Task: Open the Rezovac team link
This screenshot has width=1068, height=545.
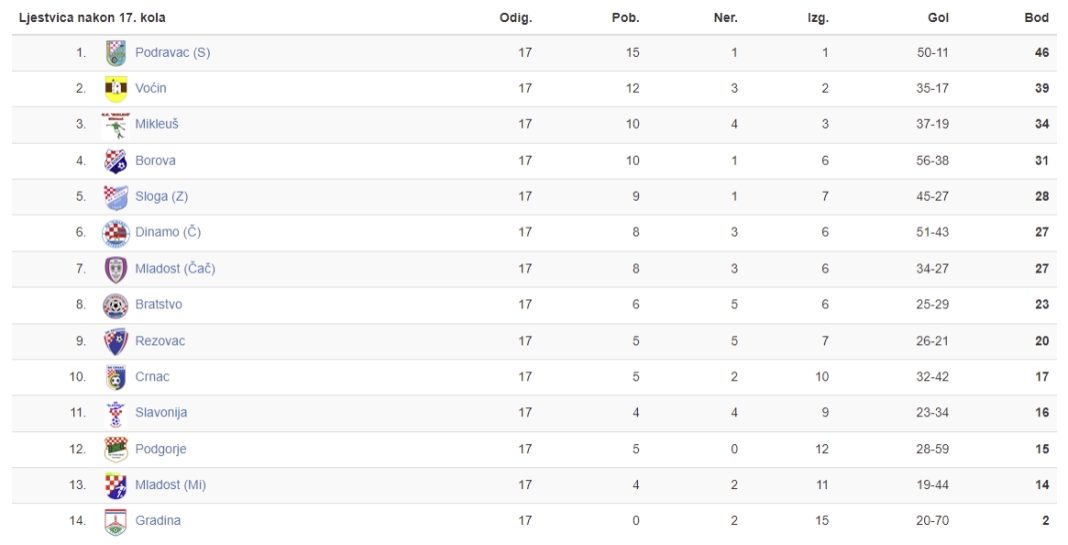Action: [x=160, y=341]
